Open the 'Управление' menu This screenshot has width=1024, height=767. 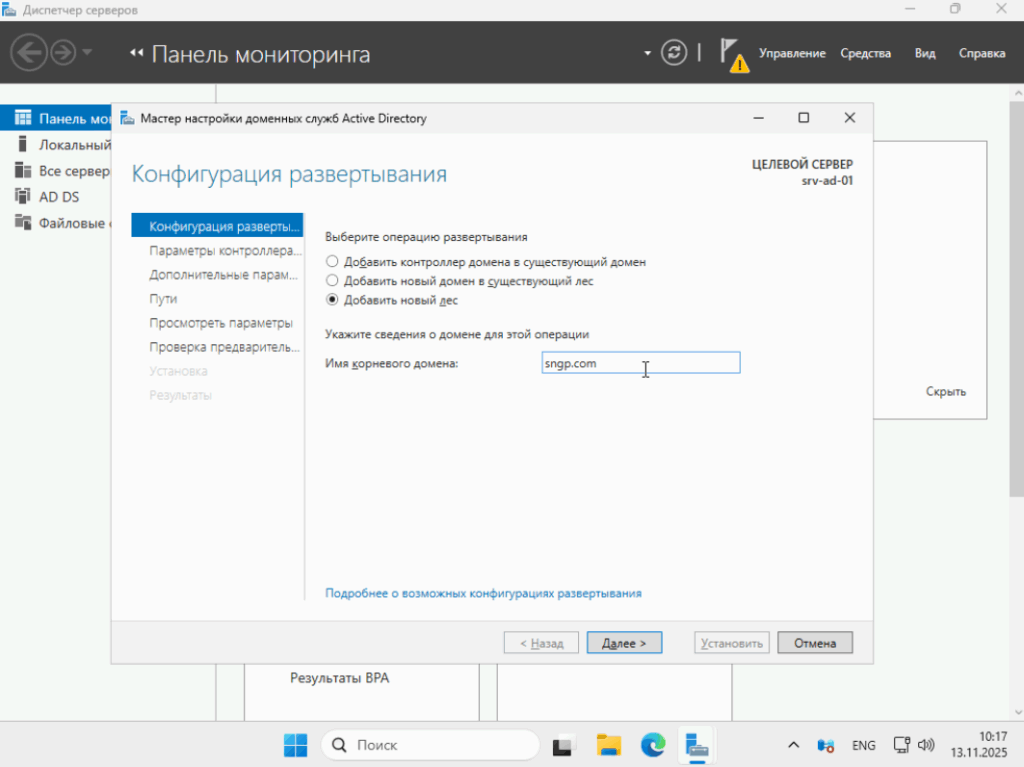(x=792, y=54)
